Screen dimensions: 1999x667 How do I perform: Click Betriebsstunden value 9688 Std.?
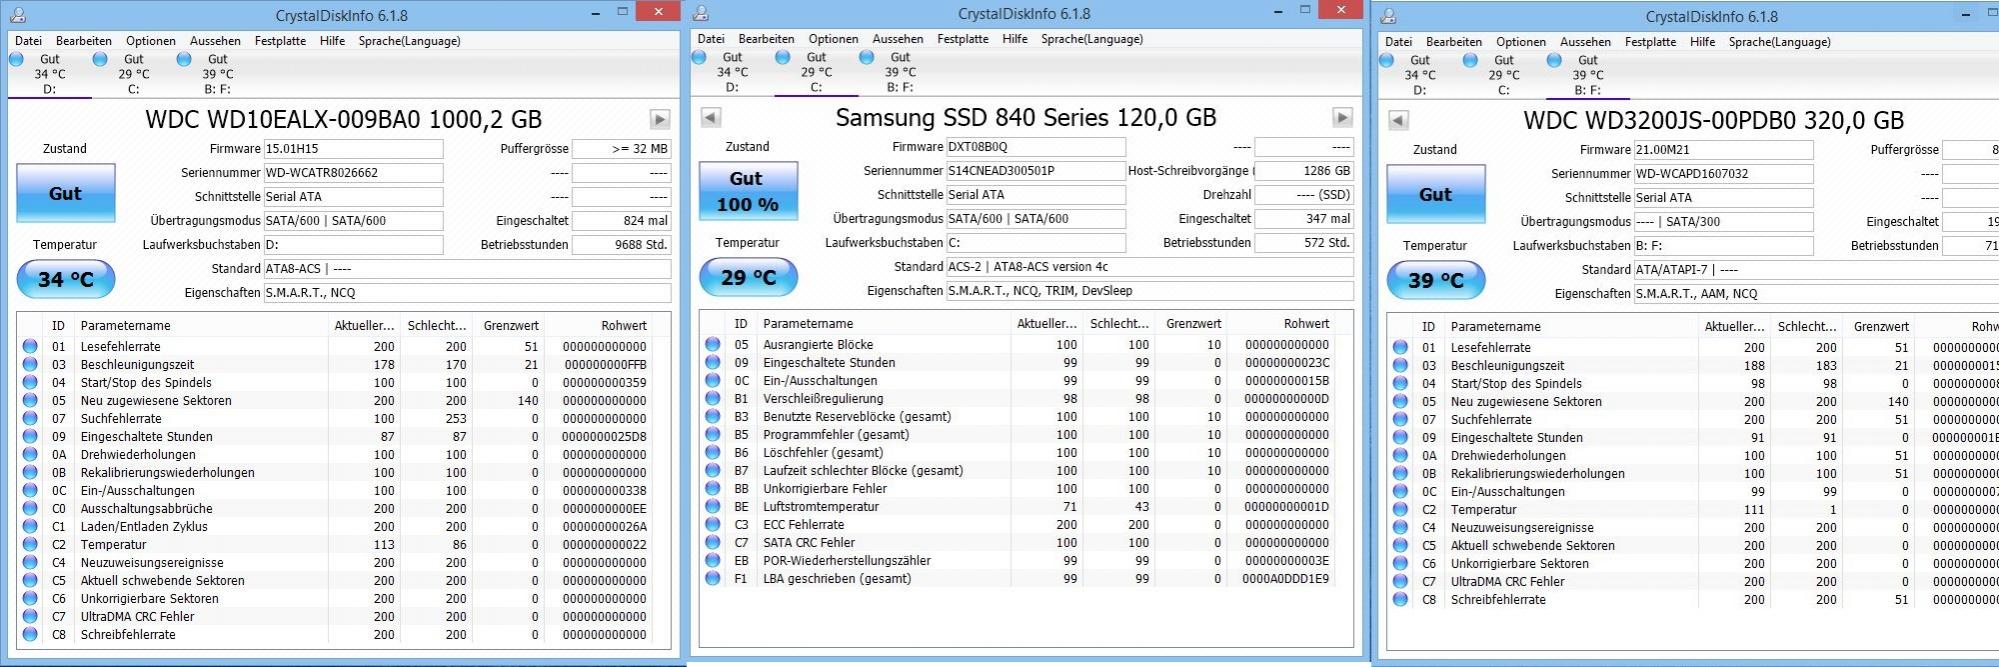[x=621, y=245]
